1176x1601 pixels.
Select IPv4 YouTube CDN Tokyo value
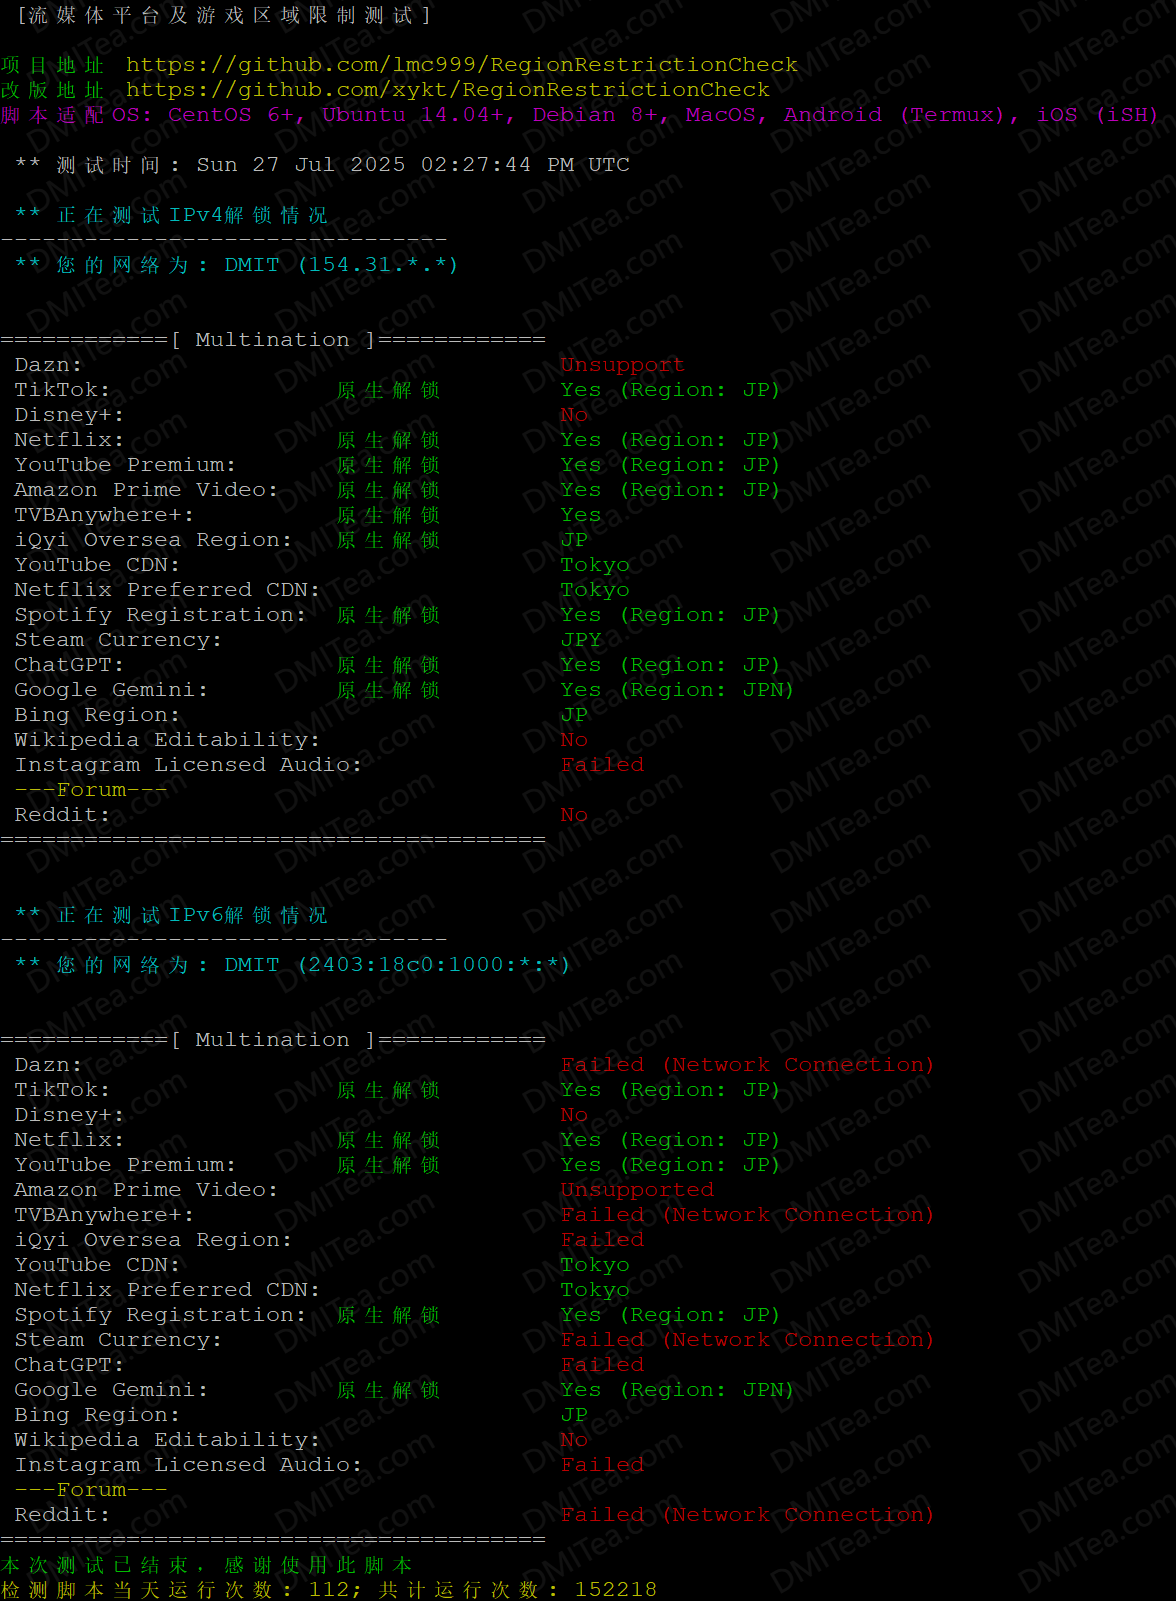pyautogui.click(x=595, y=565)
